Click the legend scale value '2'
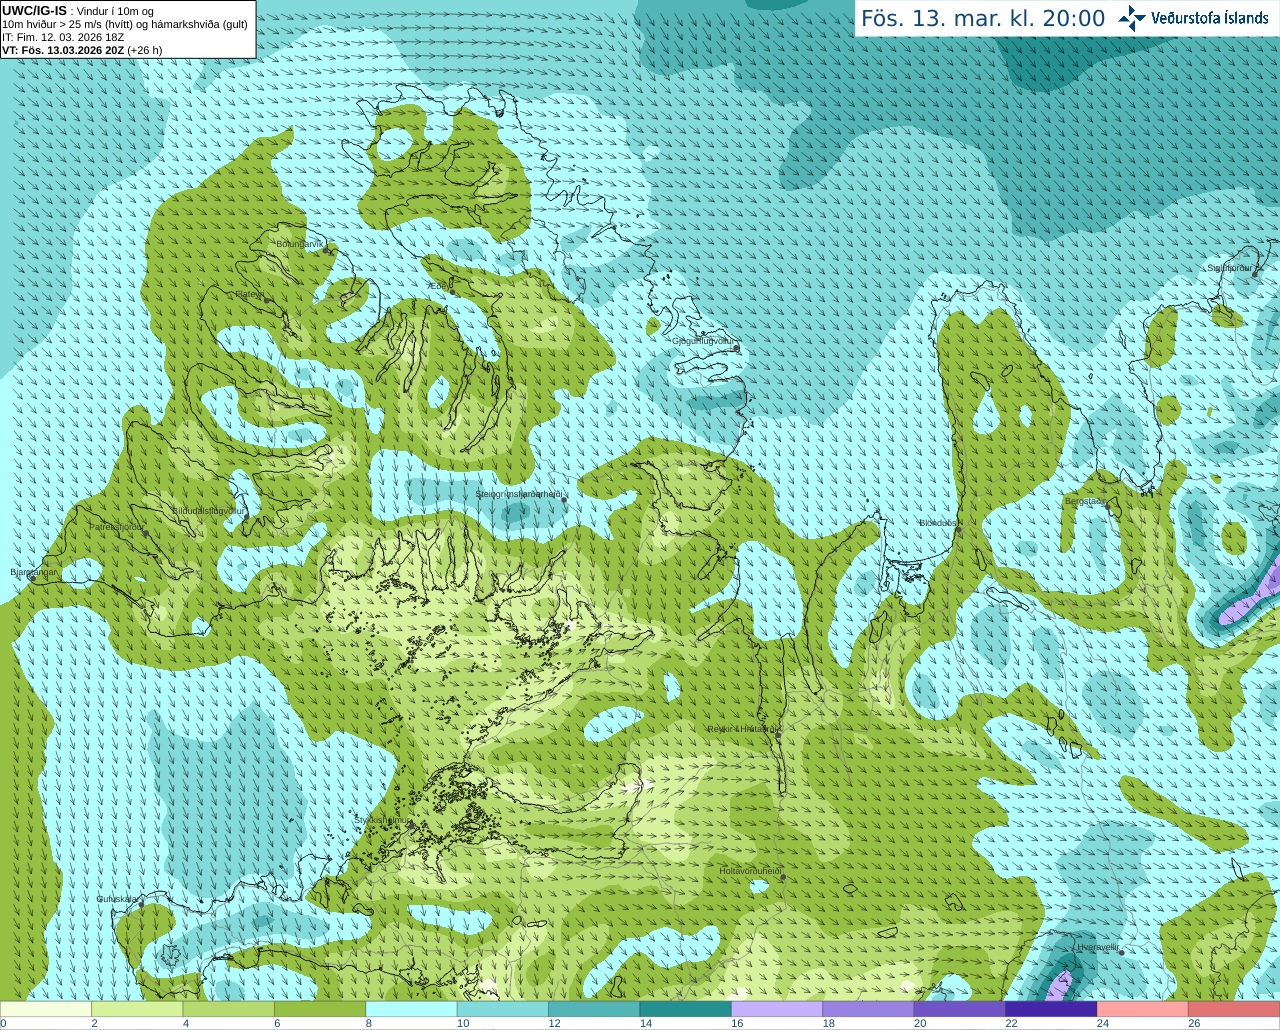The image size is (1280, 1030). coord(94,1024)
